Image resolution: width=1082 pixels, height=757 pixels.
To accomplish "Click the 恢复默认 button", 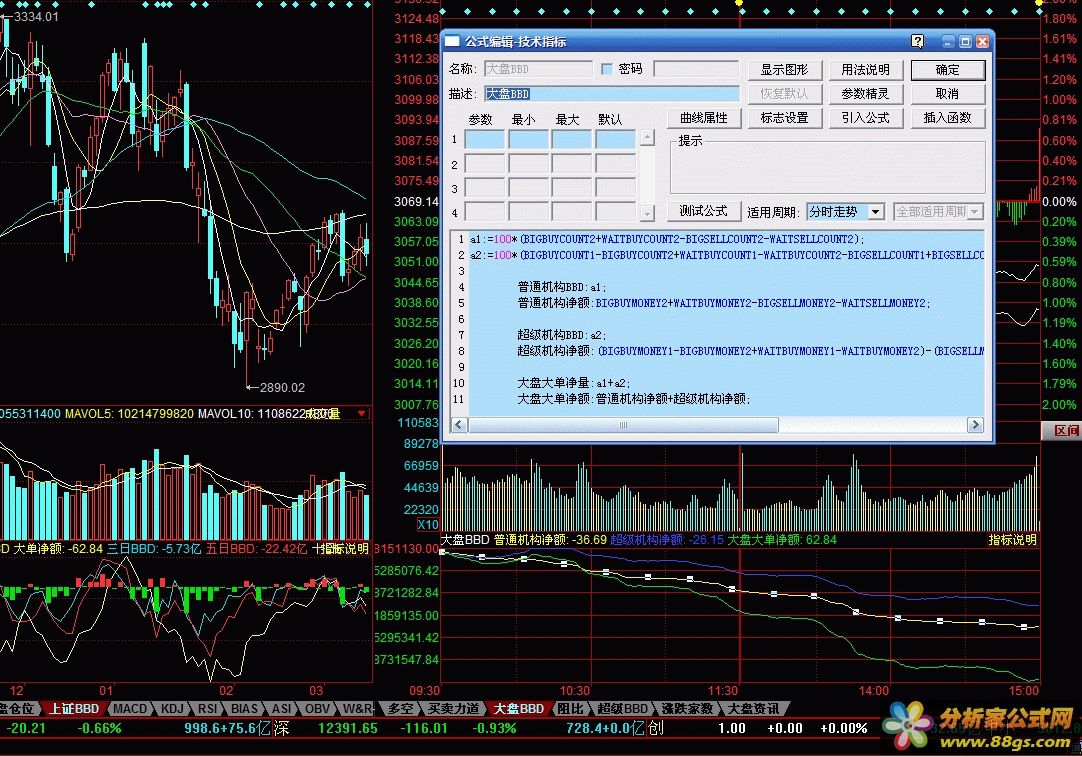I will [785, 94].
